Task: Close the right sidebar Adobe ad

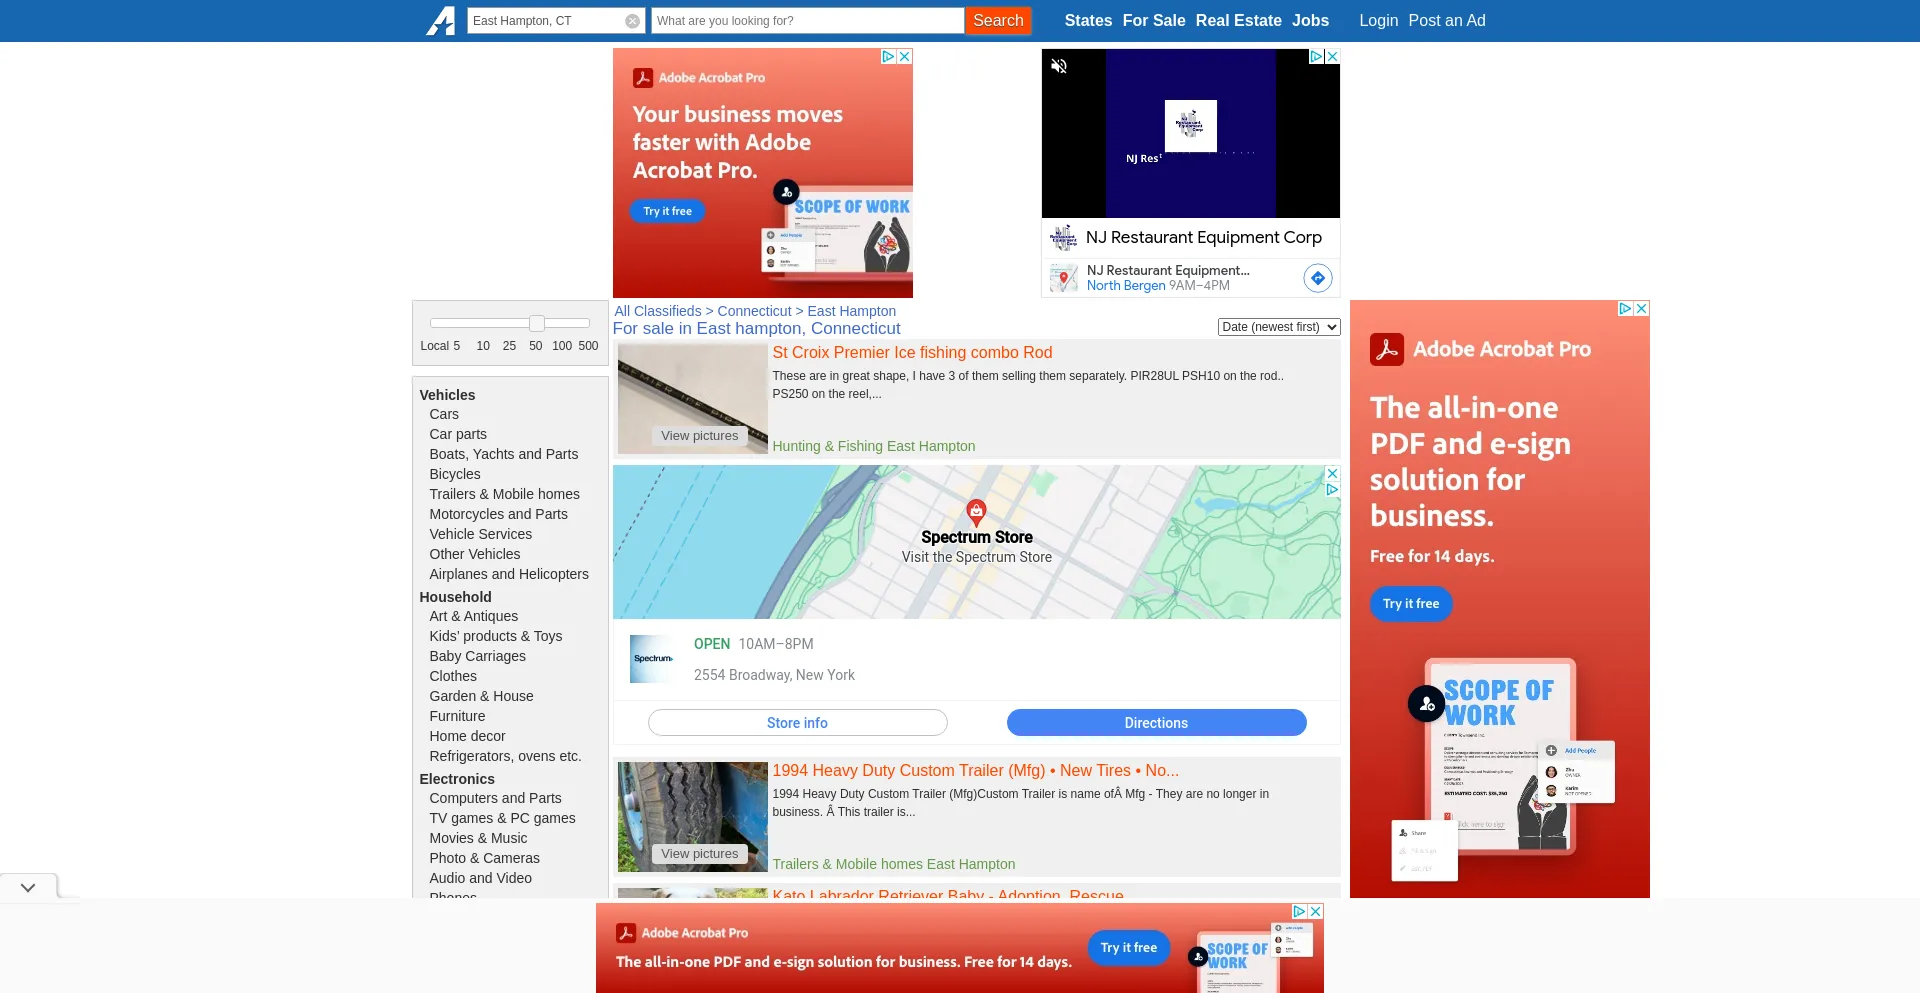Action: pos(1641,309)
